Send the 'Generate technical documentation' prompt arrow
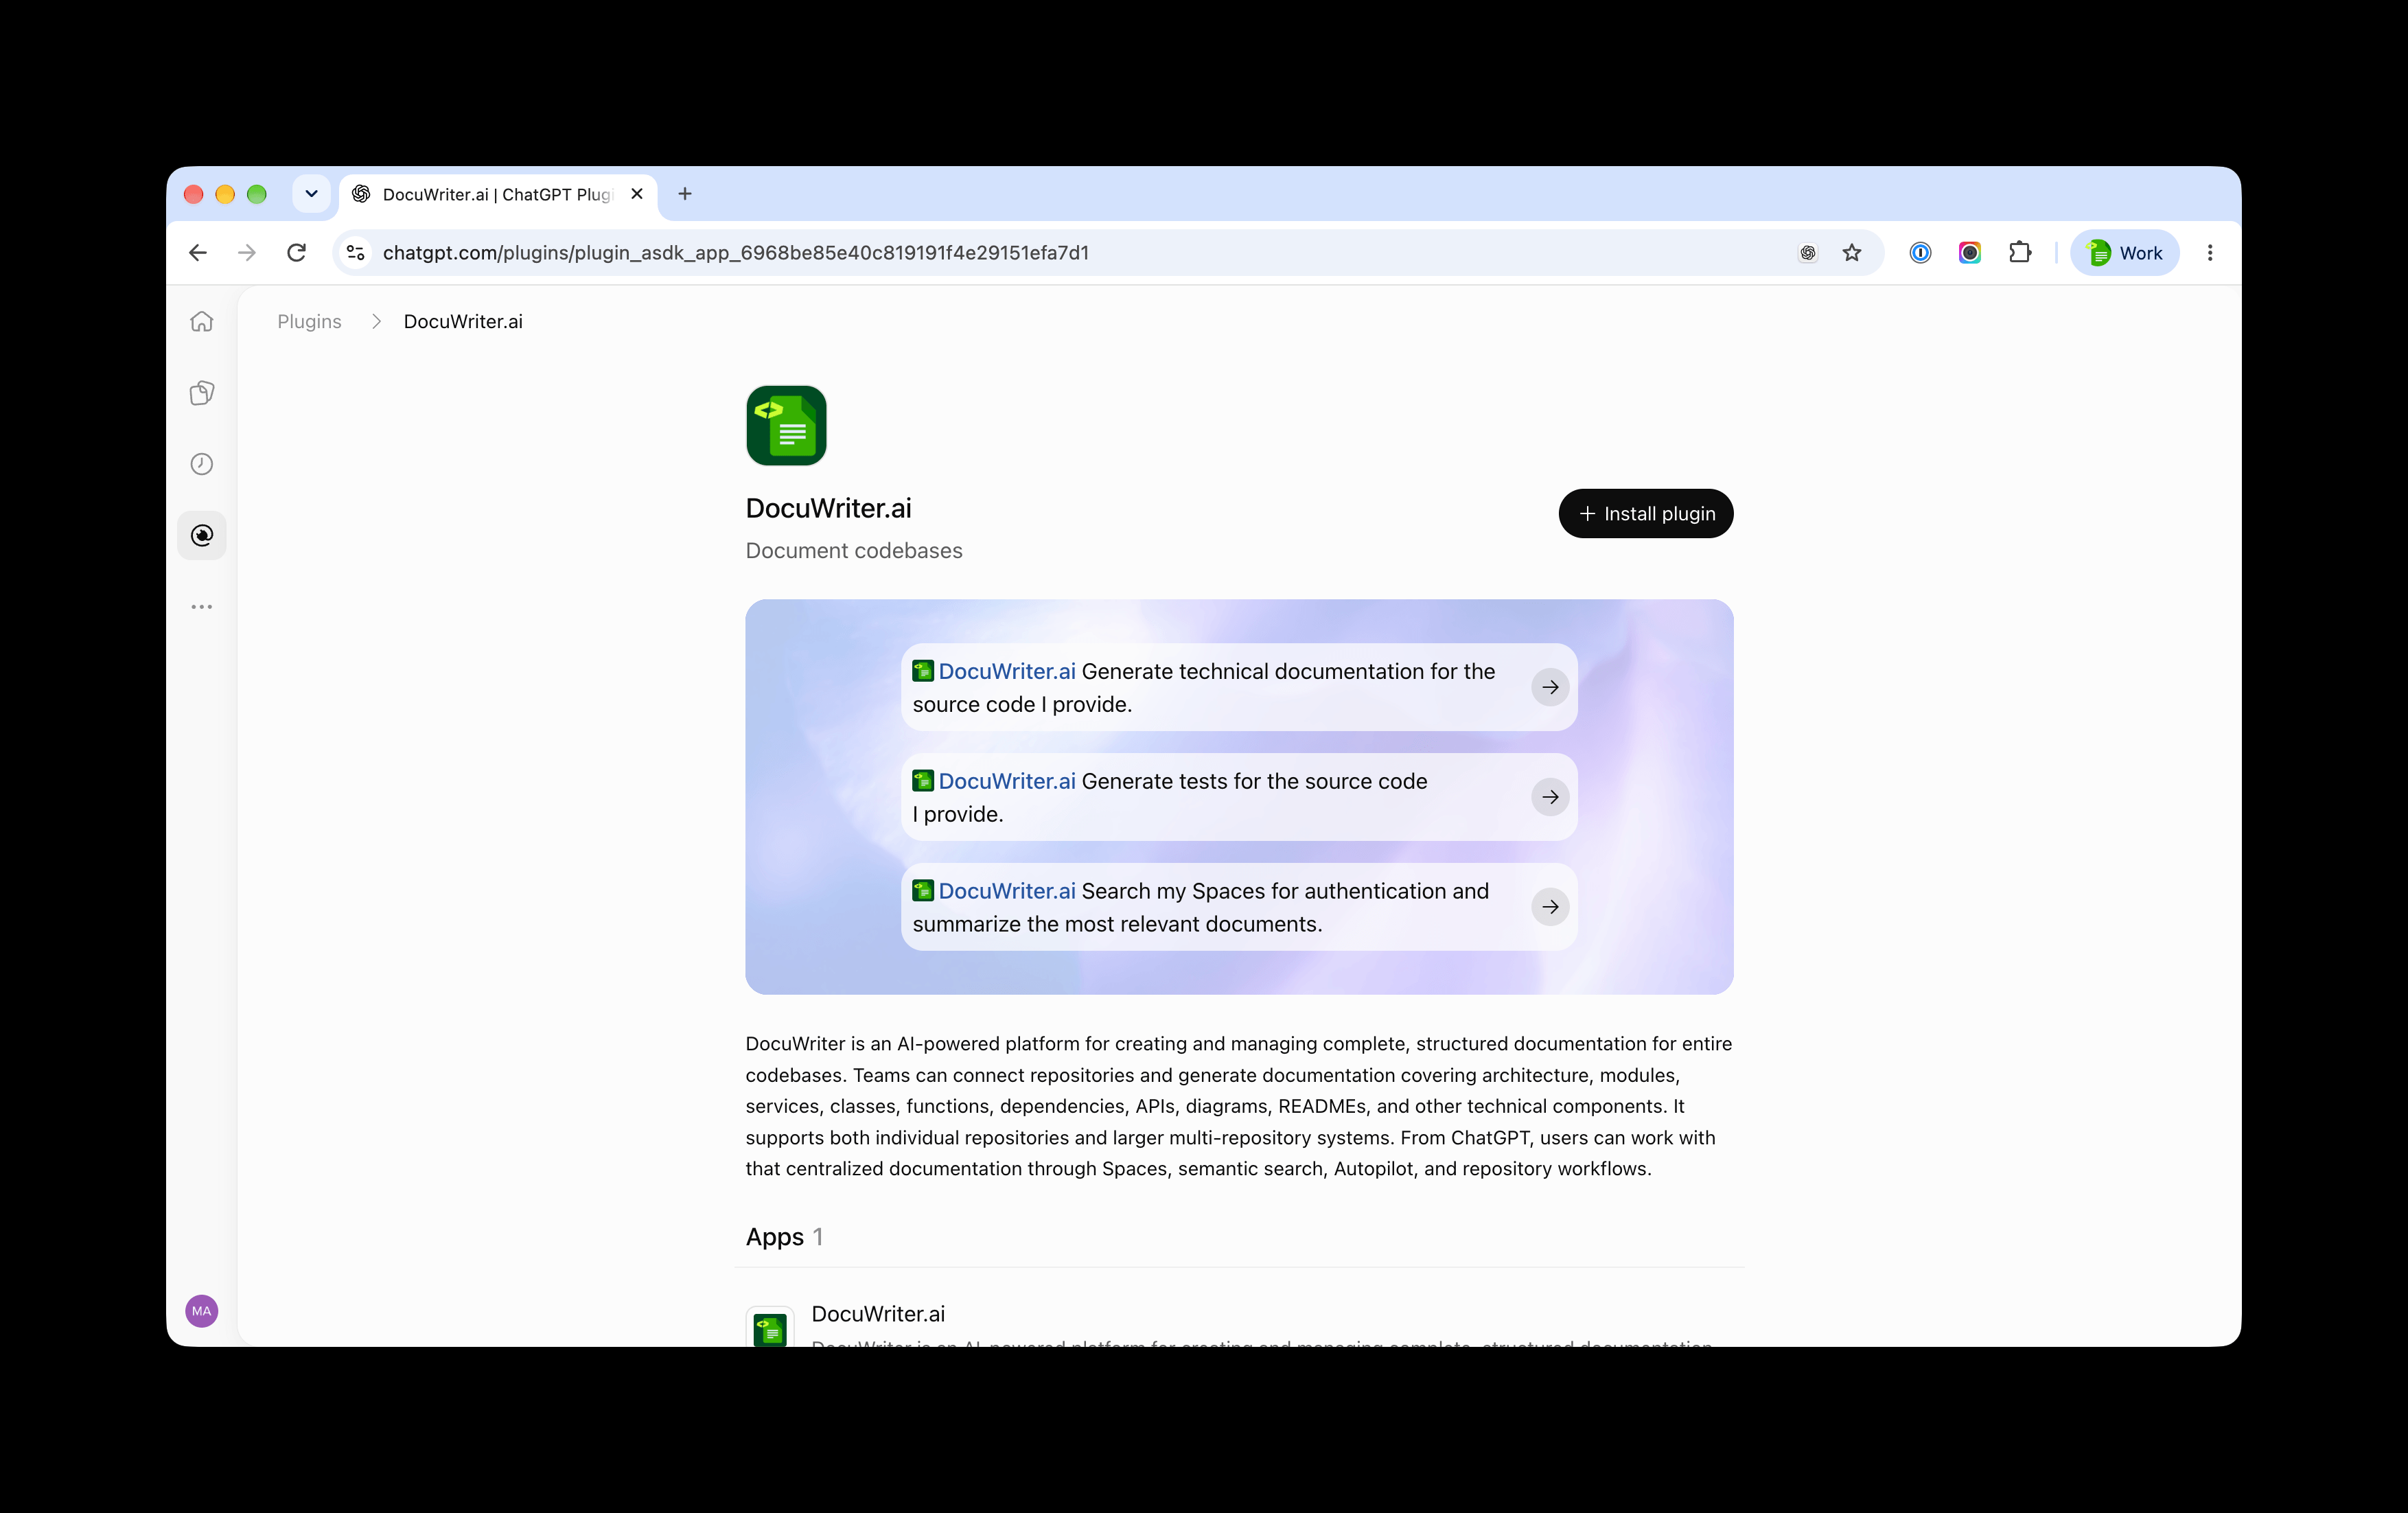The width and height of the screenshot is (2408, 1513). click(1550, 687)
